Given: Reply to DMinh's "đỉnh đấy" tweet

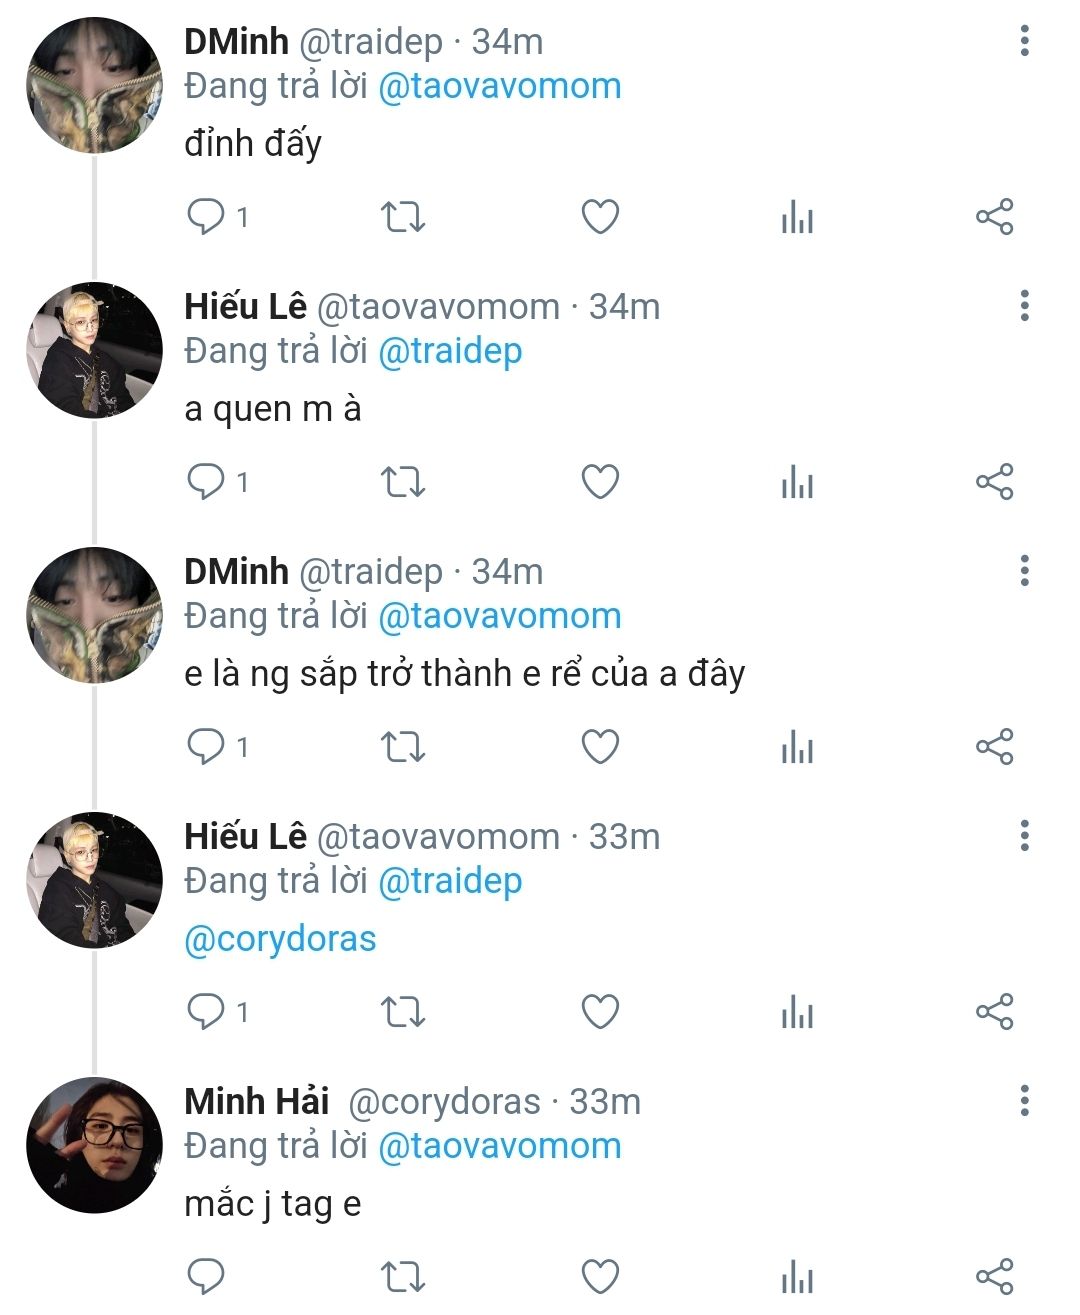Looking at the screenshot, I should [x=206, y=217].
